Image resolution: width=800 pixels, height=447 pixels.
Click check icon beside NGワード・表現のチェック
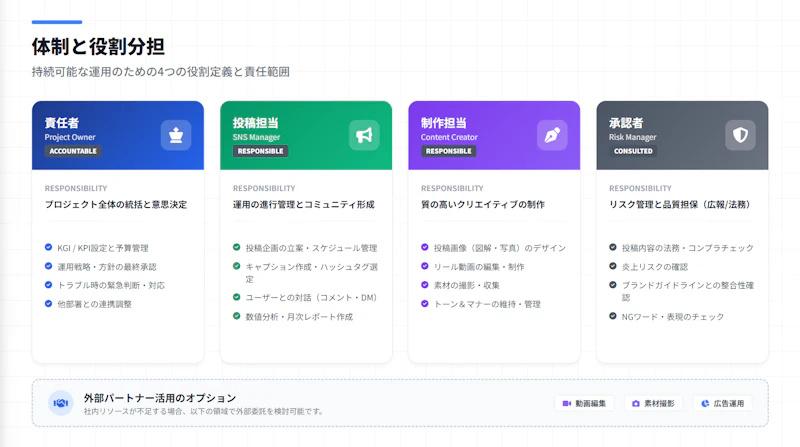613,316
